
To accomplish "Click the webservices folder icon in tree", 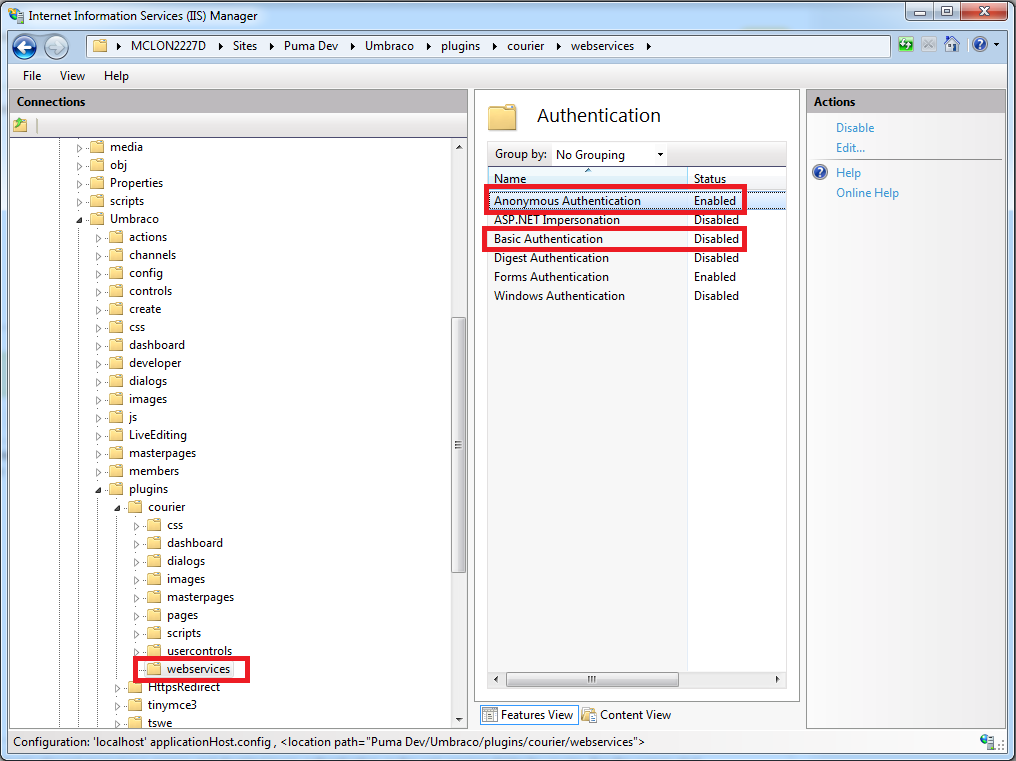I will click(x=154, y=668).
